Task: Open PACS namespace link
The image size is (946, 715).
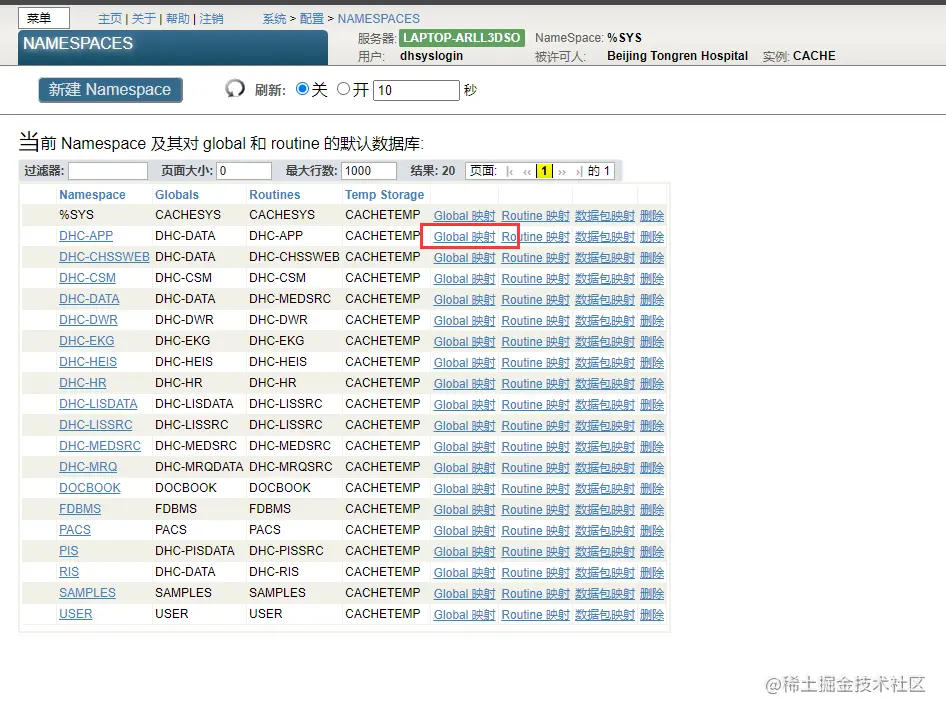Action: click(75, 530)
